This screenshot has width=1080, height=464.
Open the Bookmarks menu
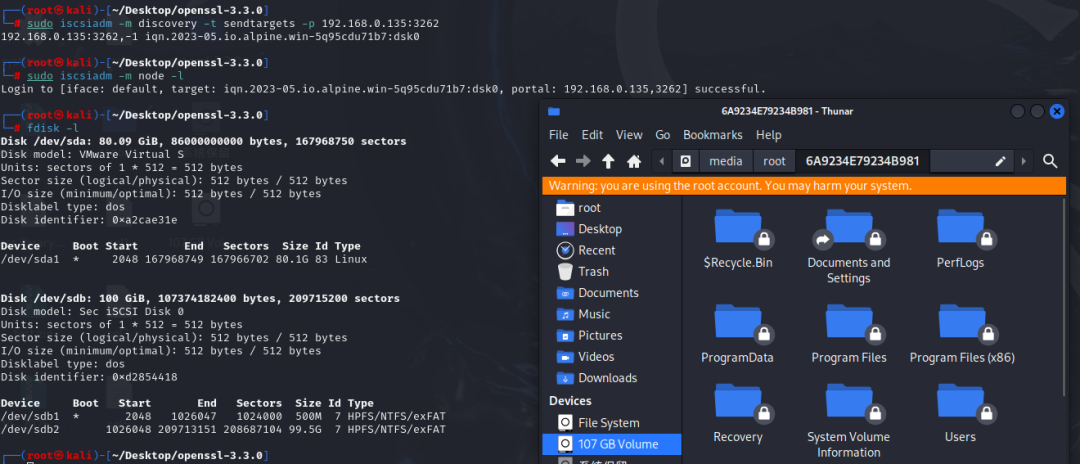[712, 135]
